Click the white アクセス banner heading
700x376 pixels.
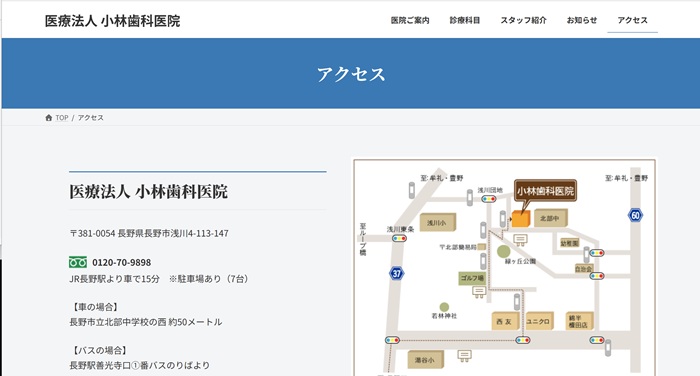pos(351,74)
